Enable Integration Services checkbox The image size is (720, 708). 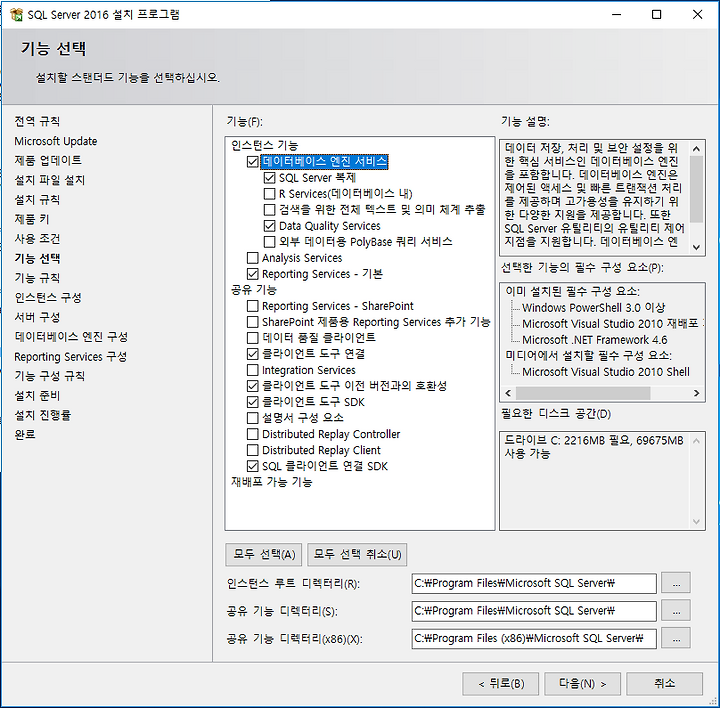(x=253, y=370)
